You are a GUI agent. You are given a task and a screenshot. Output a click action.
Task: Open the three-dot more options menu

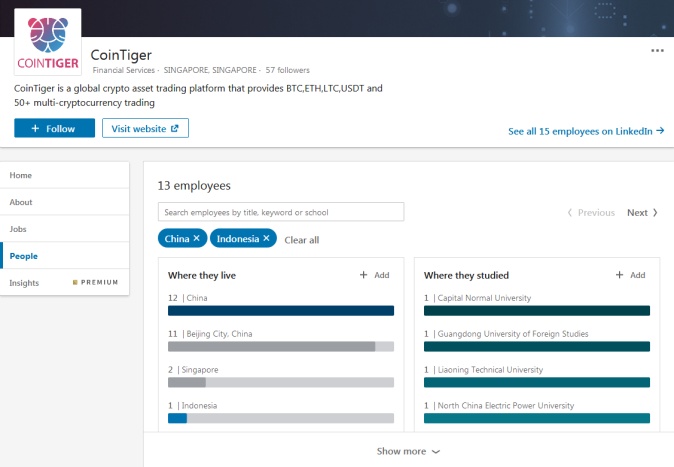point(657,51)
